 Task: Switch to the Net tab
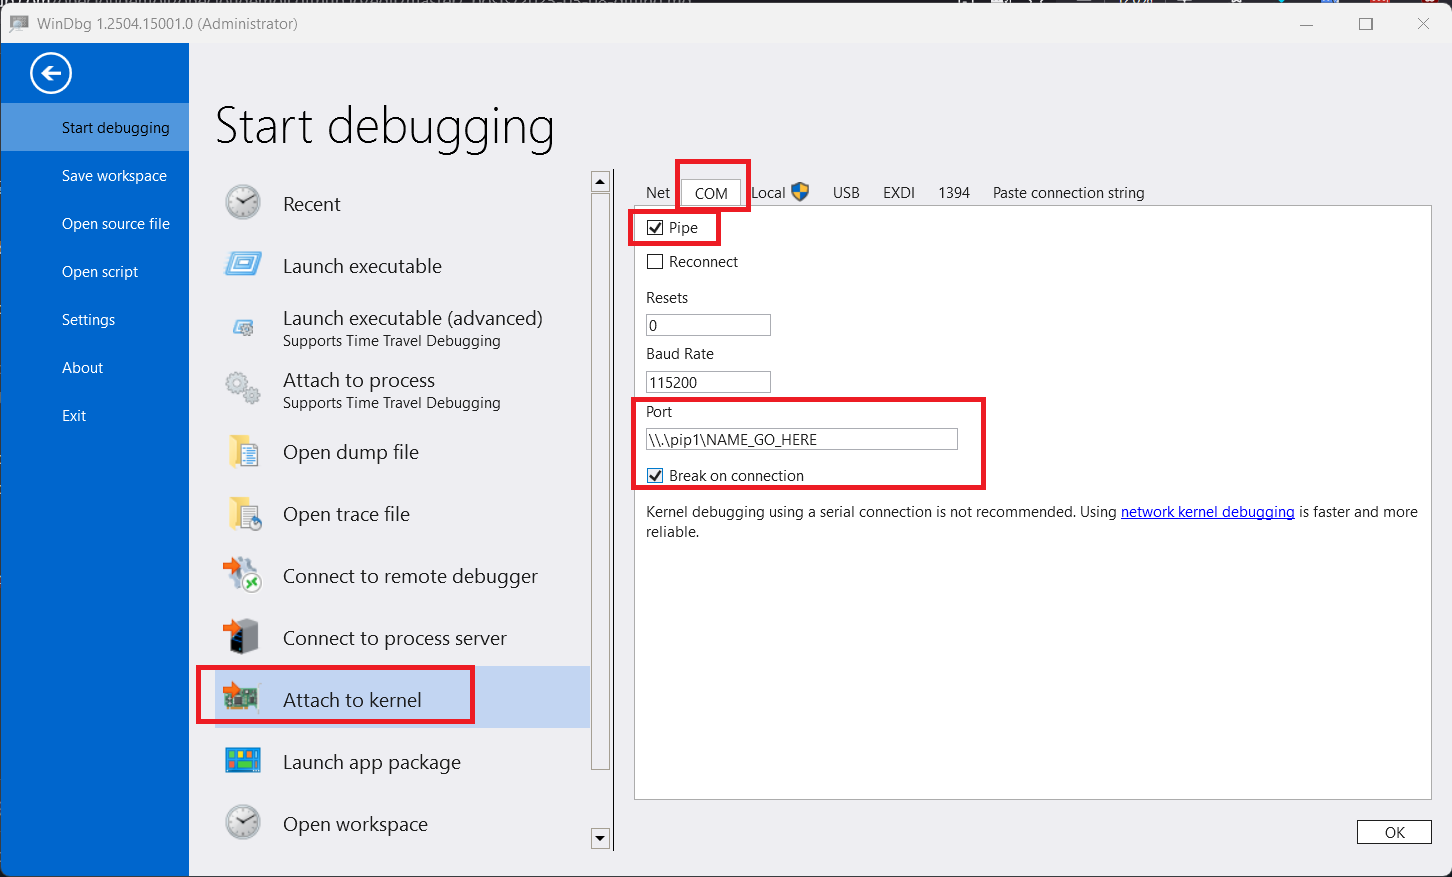coord(658,193)
